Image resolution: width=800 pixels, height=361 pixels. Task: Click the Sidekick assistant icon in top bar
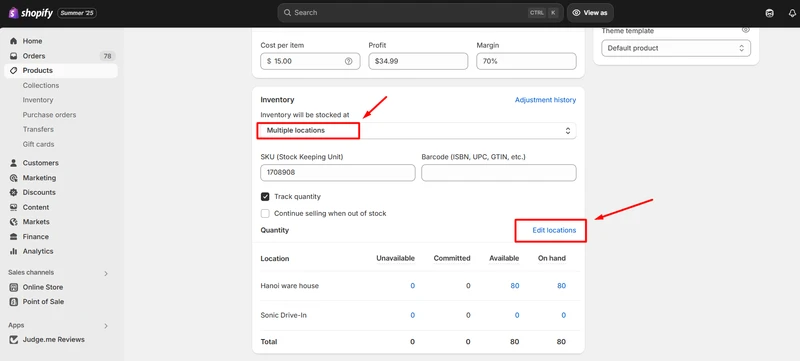point(770,13)
